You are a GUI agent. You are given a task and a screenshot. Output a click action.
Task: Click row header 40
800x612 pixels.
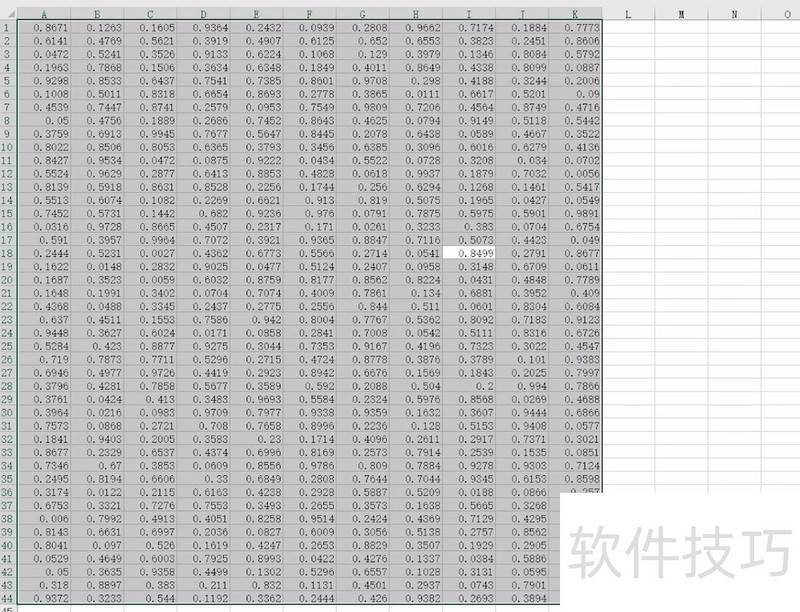[x=8, y=545]
